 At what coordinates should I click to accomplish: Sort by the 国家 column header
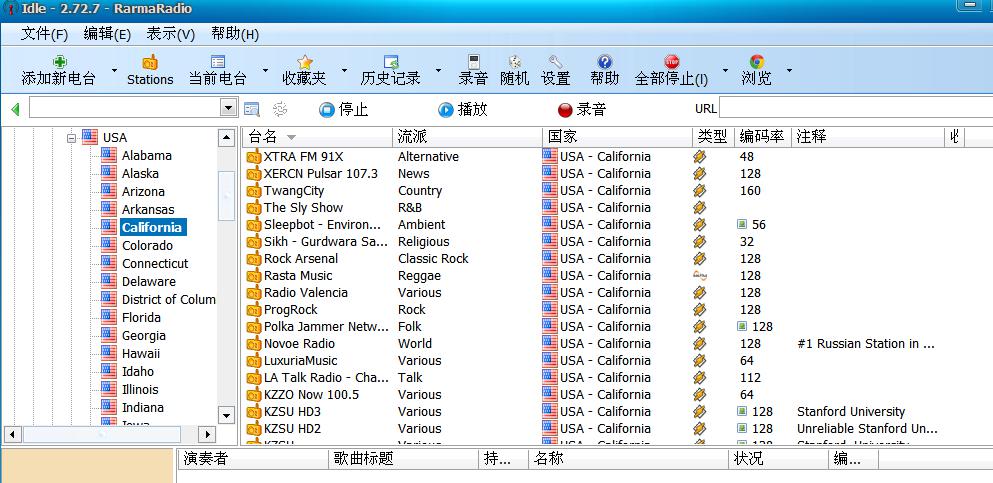pos(617,137)
